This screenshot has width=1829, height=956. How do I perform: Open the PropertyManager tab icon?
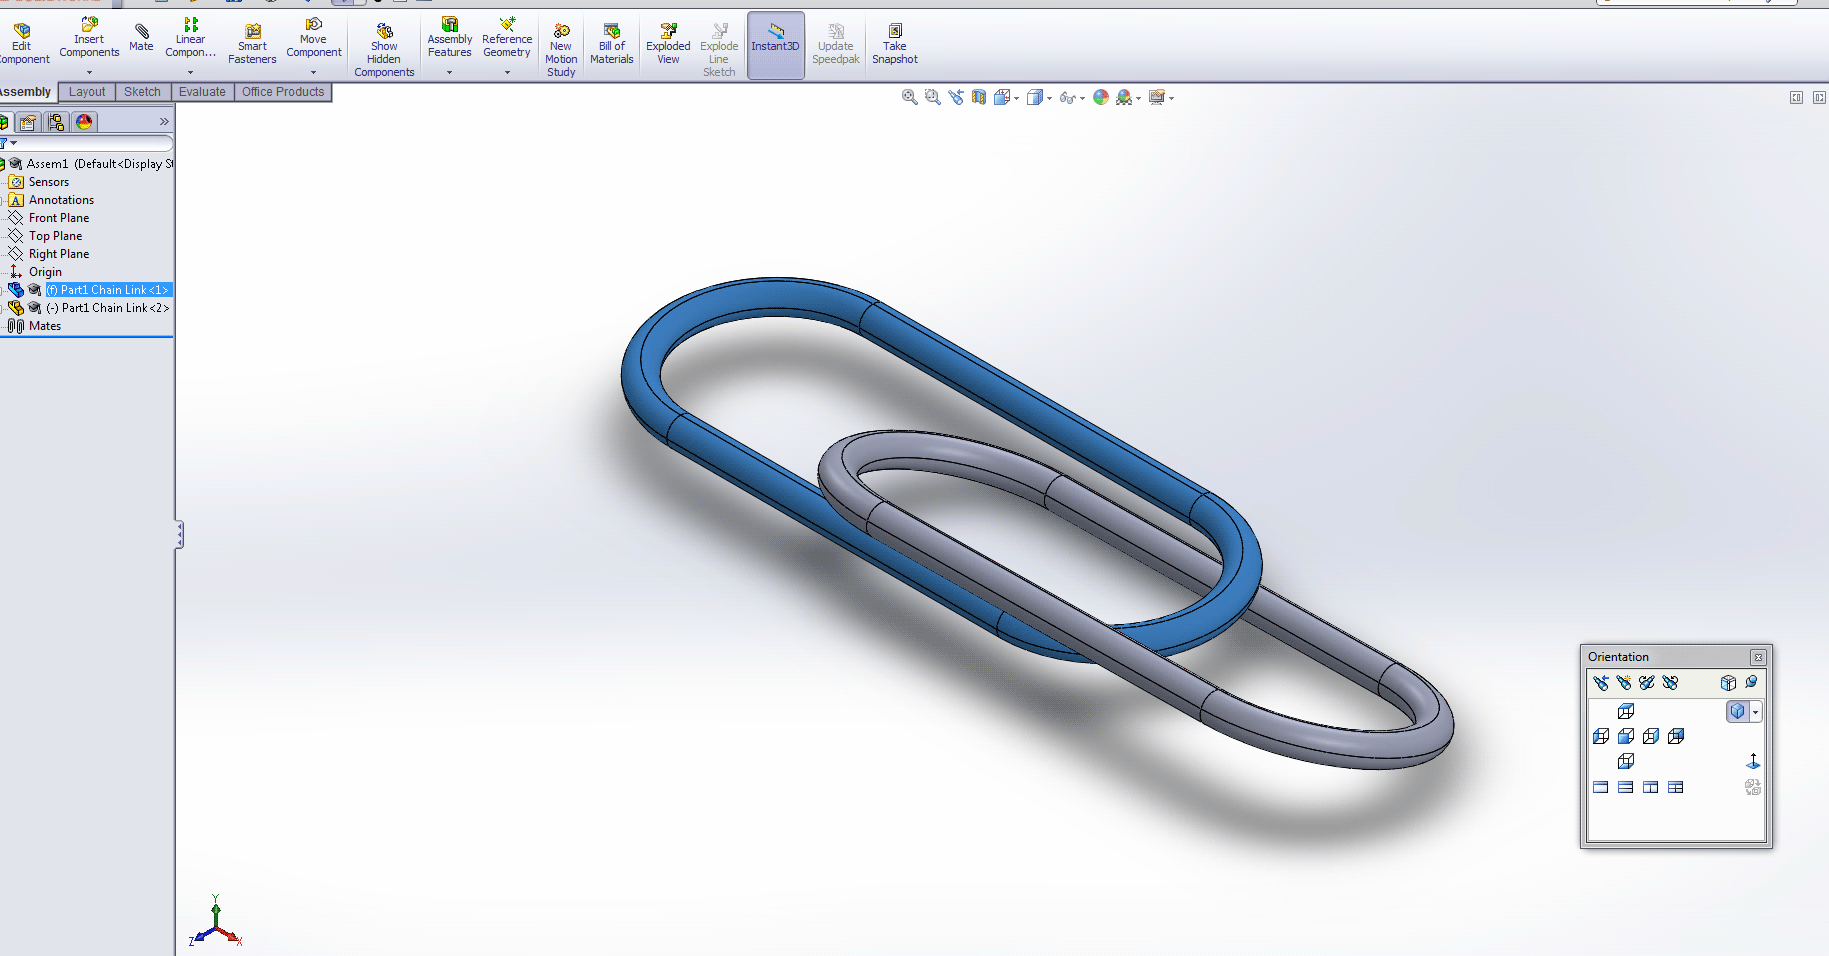click(x=28, y=122)
